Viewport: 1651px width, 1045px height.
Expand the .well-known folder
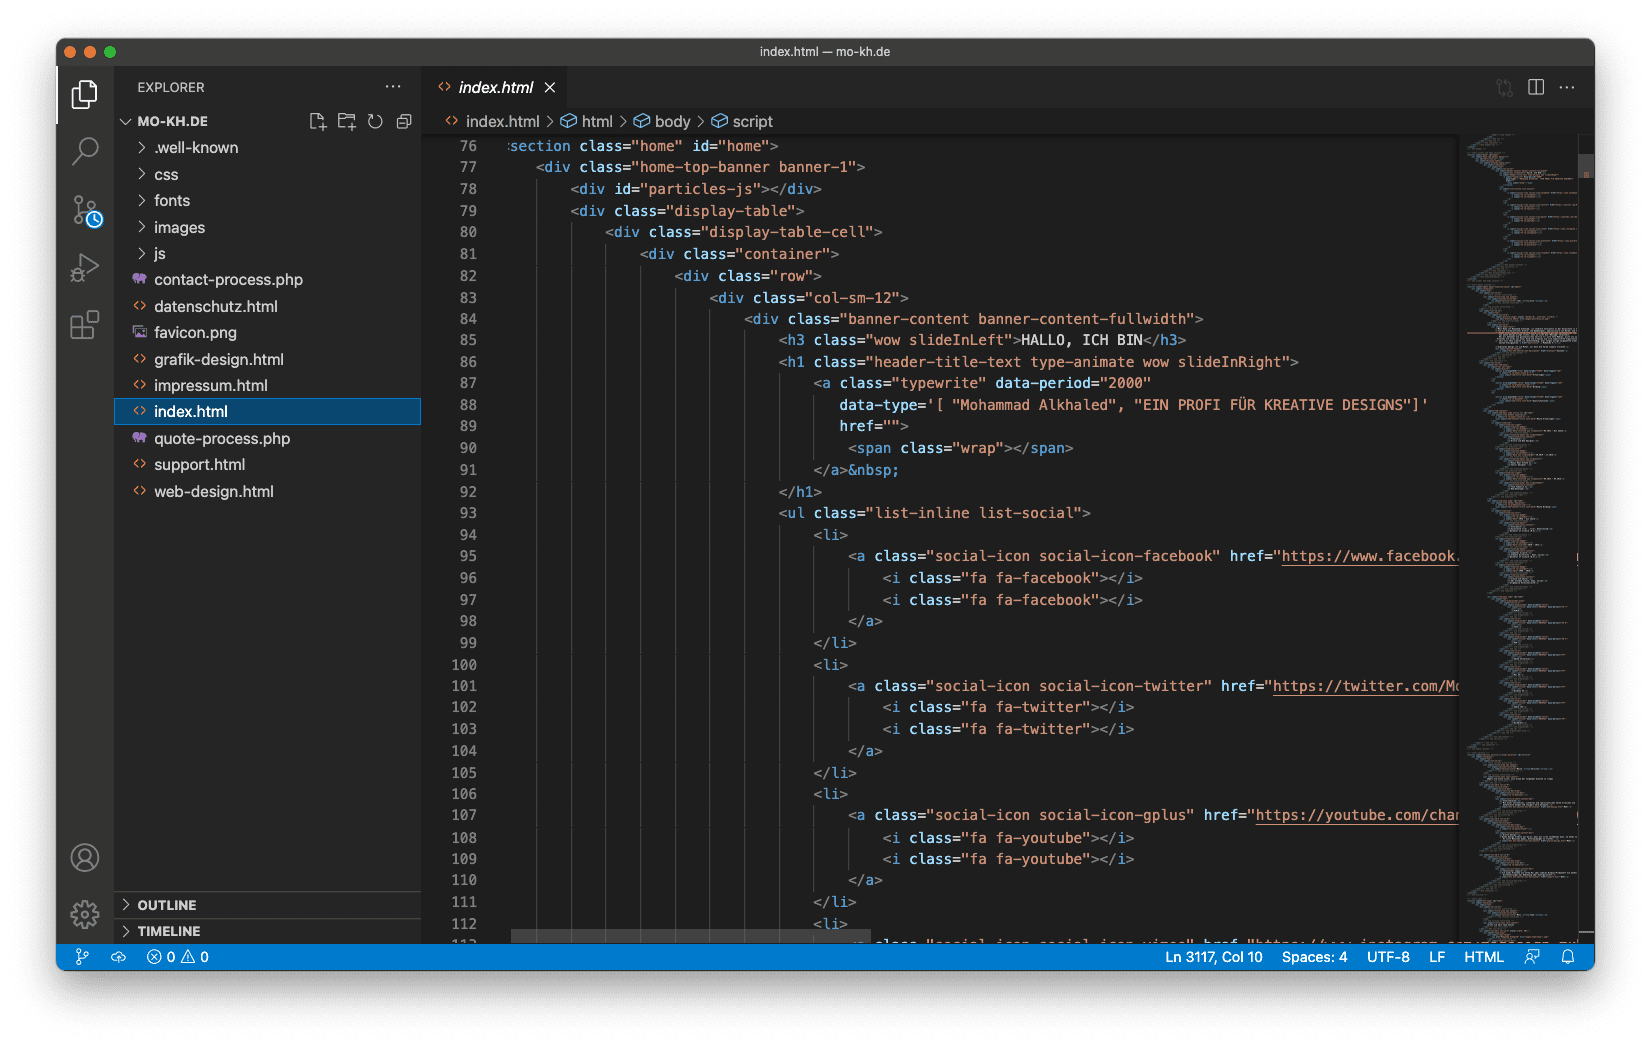[267, 148]
